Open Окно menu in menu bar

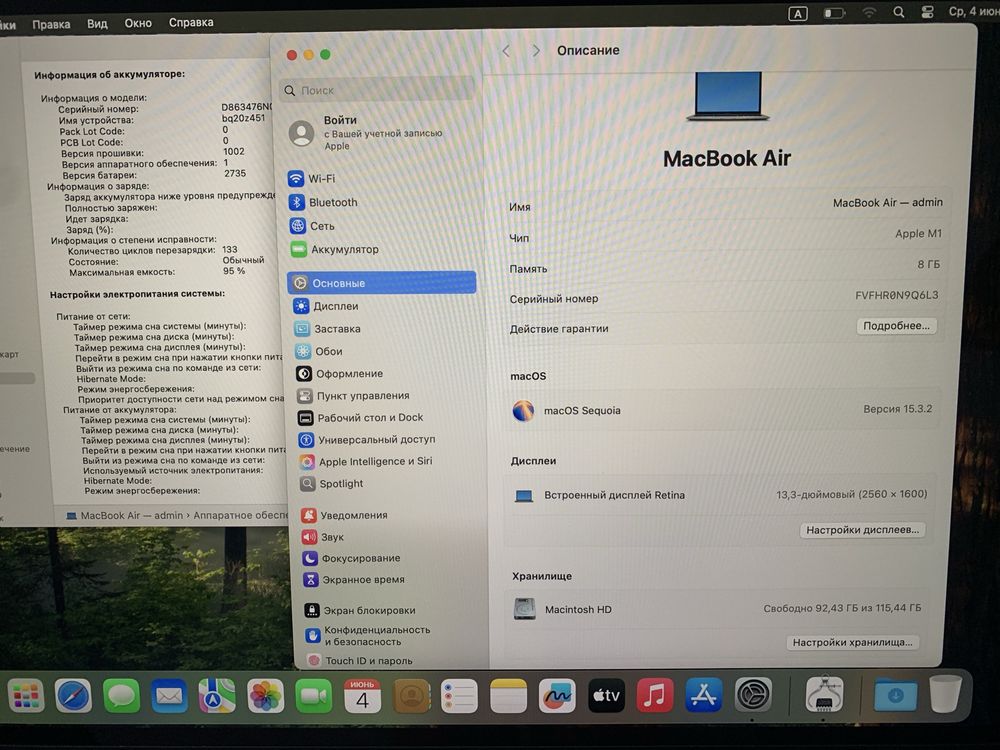pos(138,23)
